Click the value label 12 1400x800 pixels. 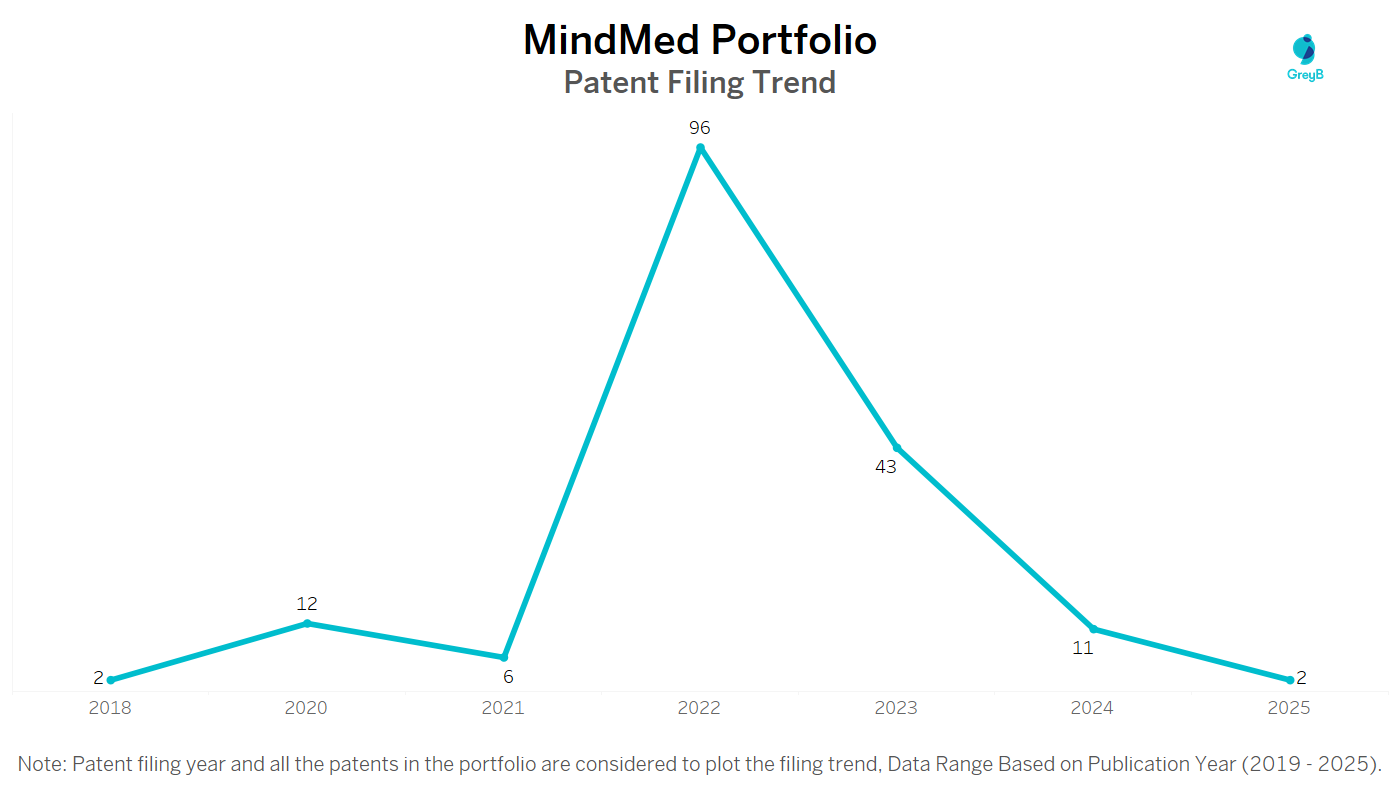point(307,604)
